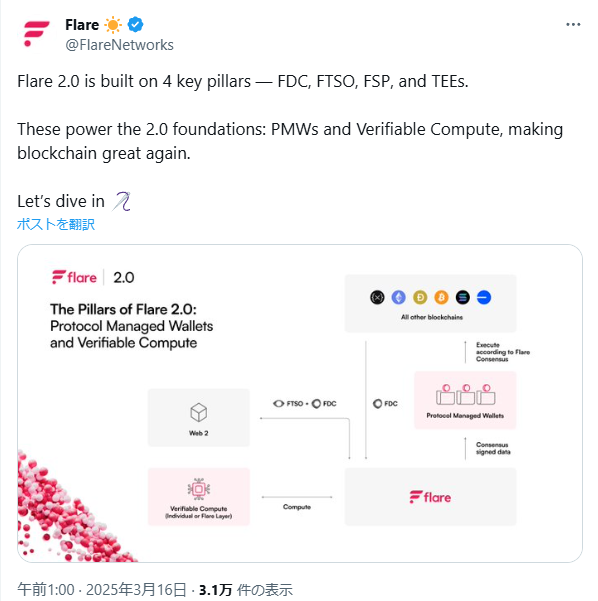Screen dimensions: 598x601
Task: Click the Protocol Managed Wallets box
Action: [465, 400]
